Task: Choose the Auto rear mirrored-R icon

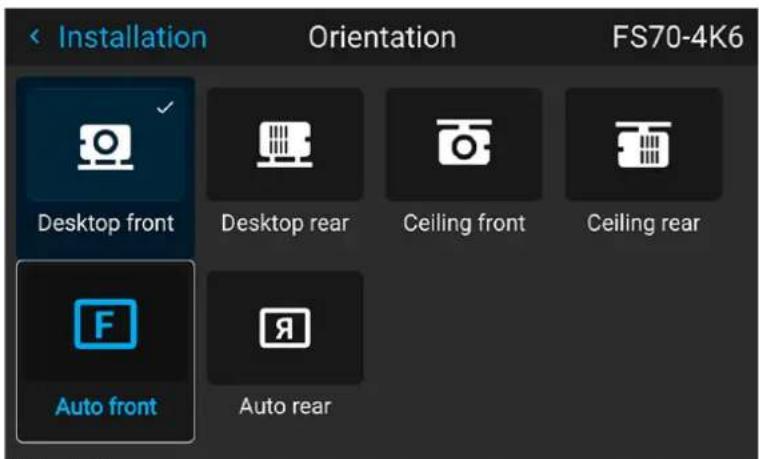Action: 285,328
